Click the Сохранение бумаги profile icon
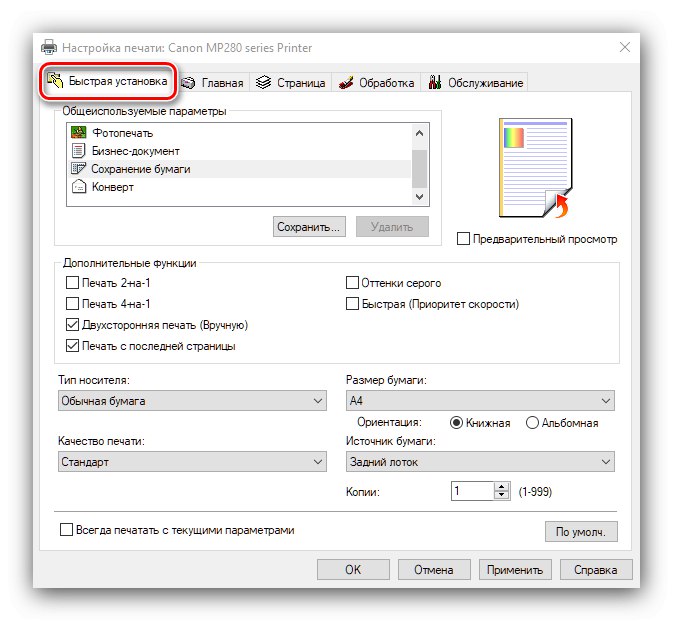 (78, 168)
